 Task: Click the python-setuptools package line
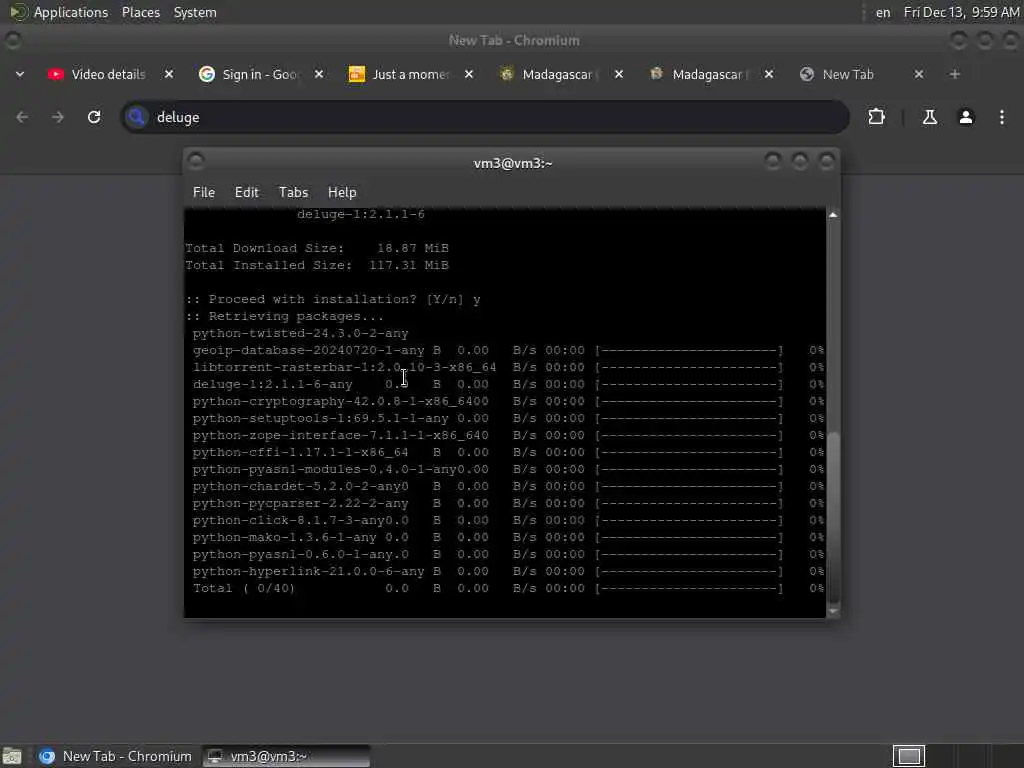point(507,418)
